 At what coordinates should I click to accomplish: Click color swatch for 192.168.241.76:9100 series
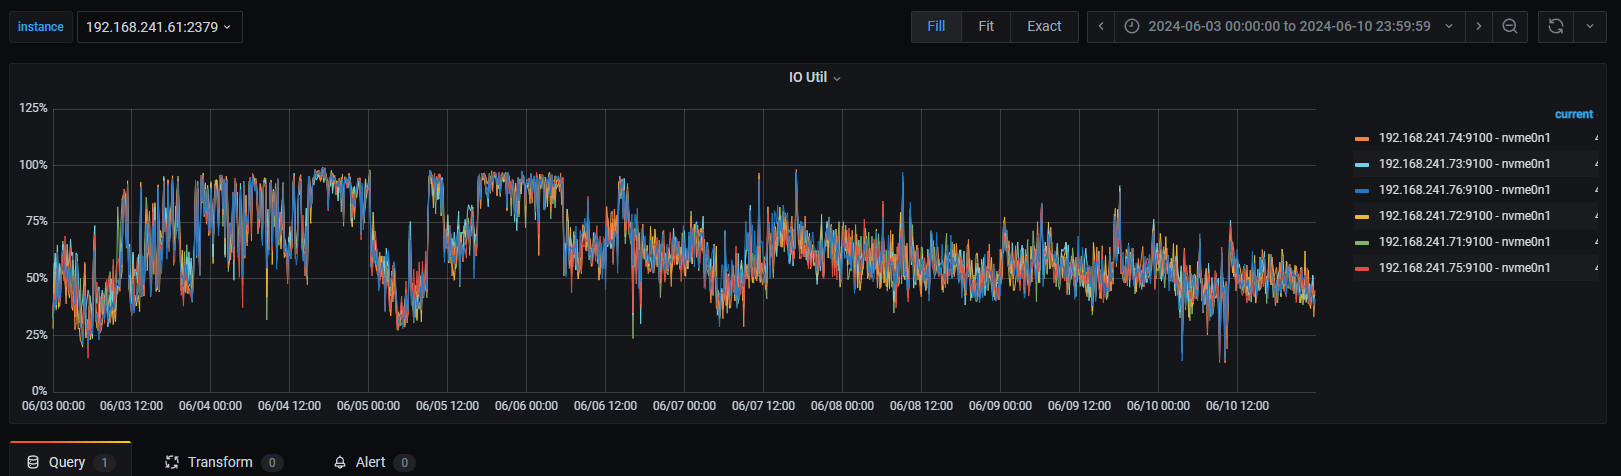[x=1361, y=190]
